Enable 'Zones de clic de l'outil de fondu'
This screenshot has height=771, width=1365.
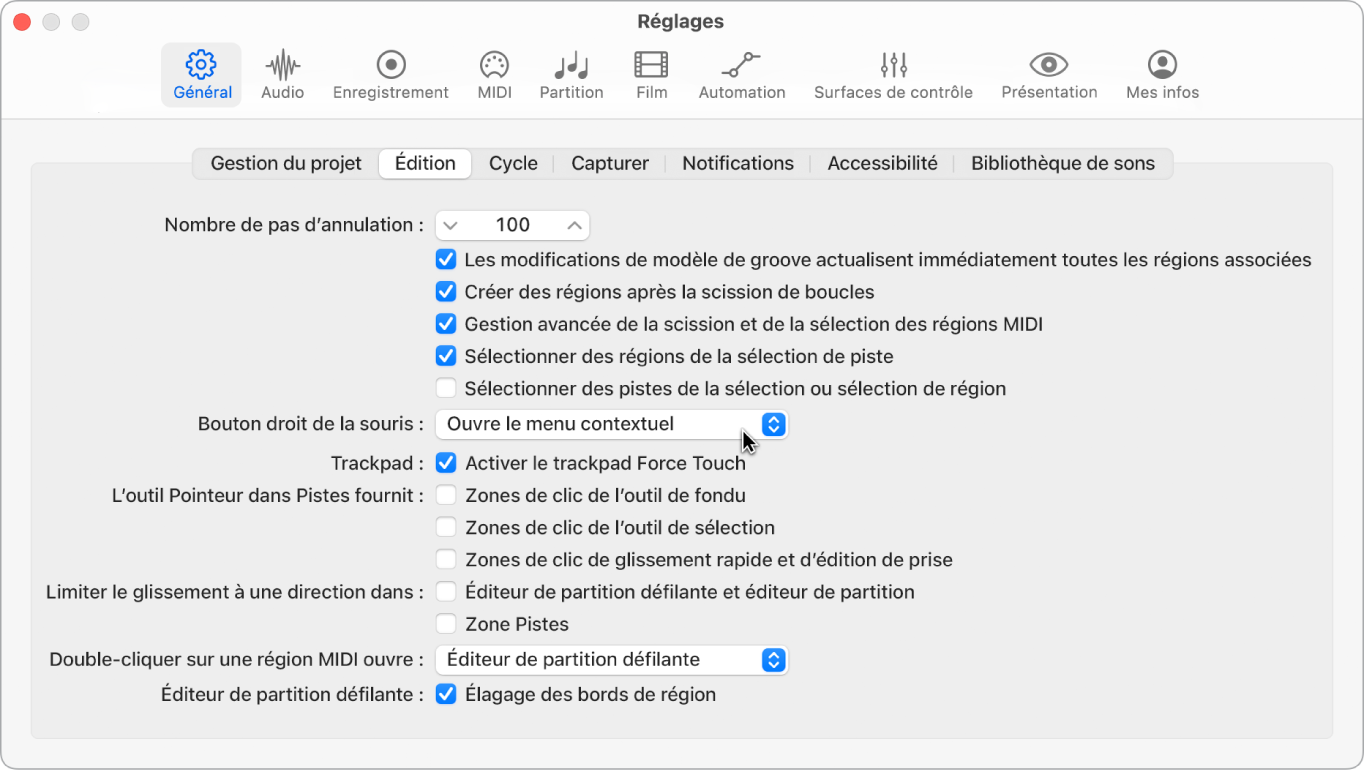pyautogui.click(x=445, y=495)
